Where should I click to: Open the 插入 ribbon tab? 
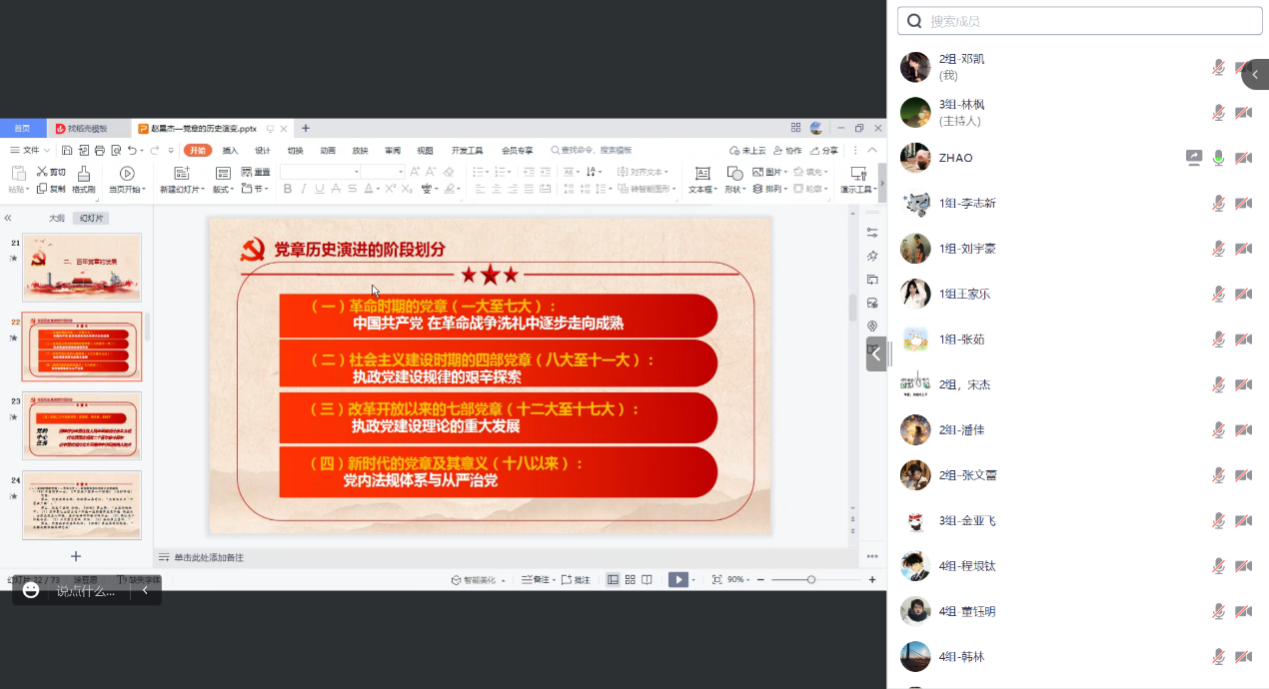(x=230, y=150)
